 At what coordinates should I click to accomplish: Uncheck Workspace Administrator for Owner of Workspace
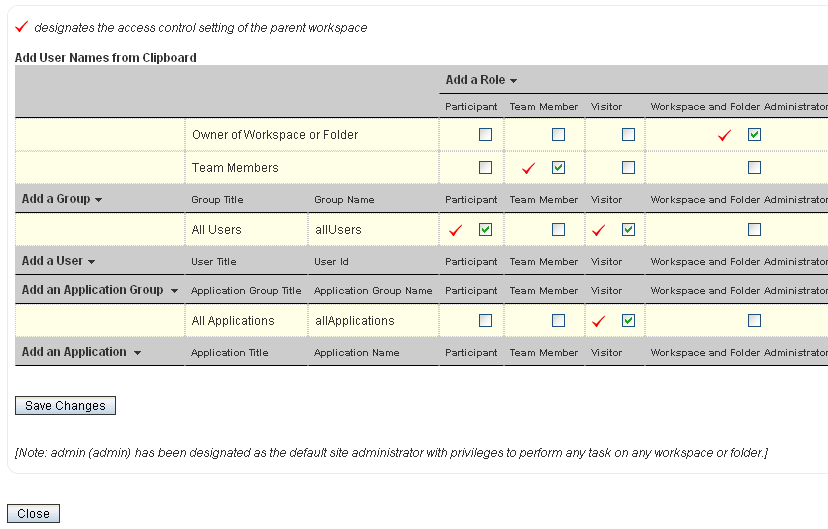pos(754,135)
